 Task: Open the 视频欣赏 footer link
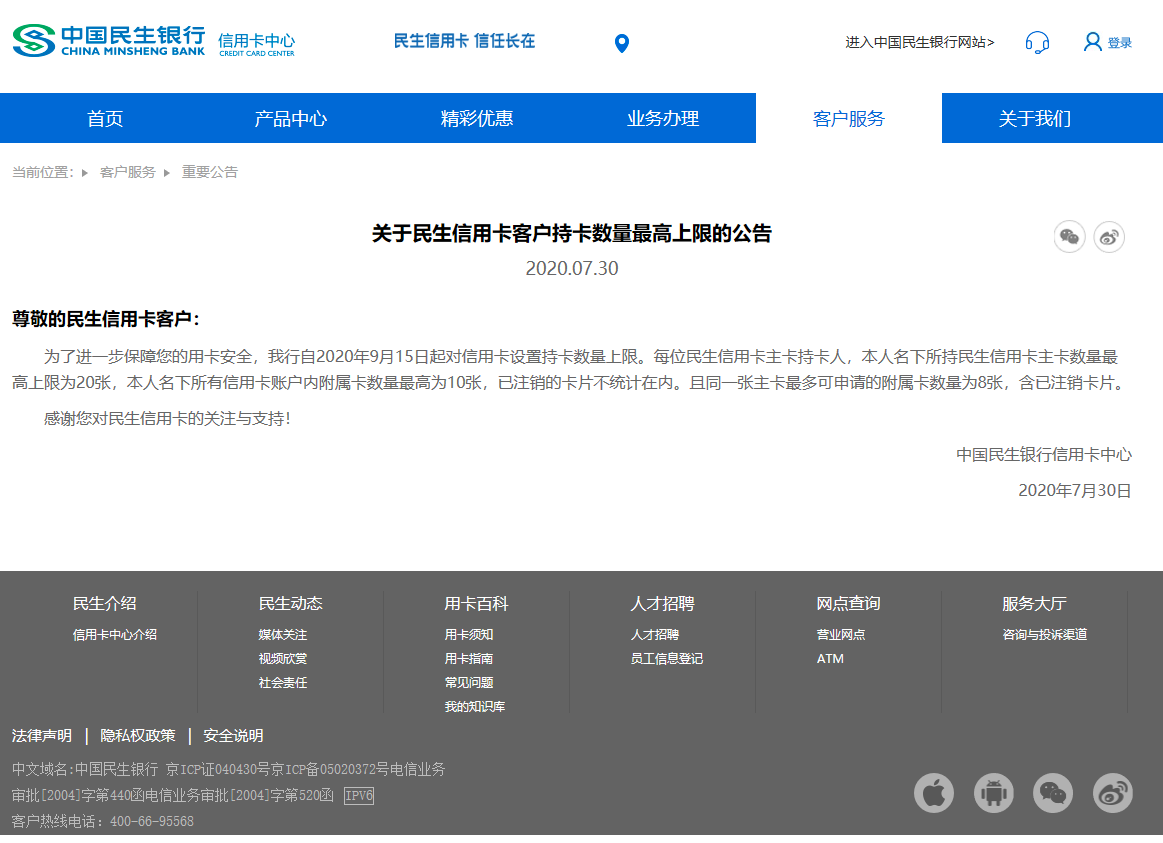pos(283,658)
